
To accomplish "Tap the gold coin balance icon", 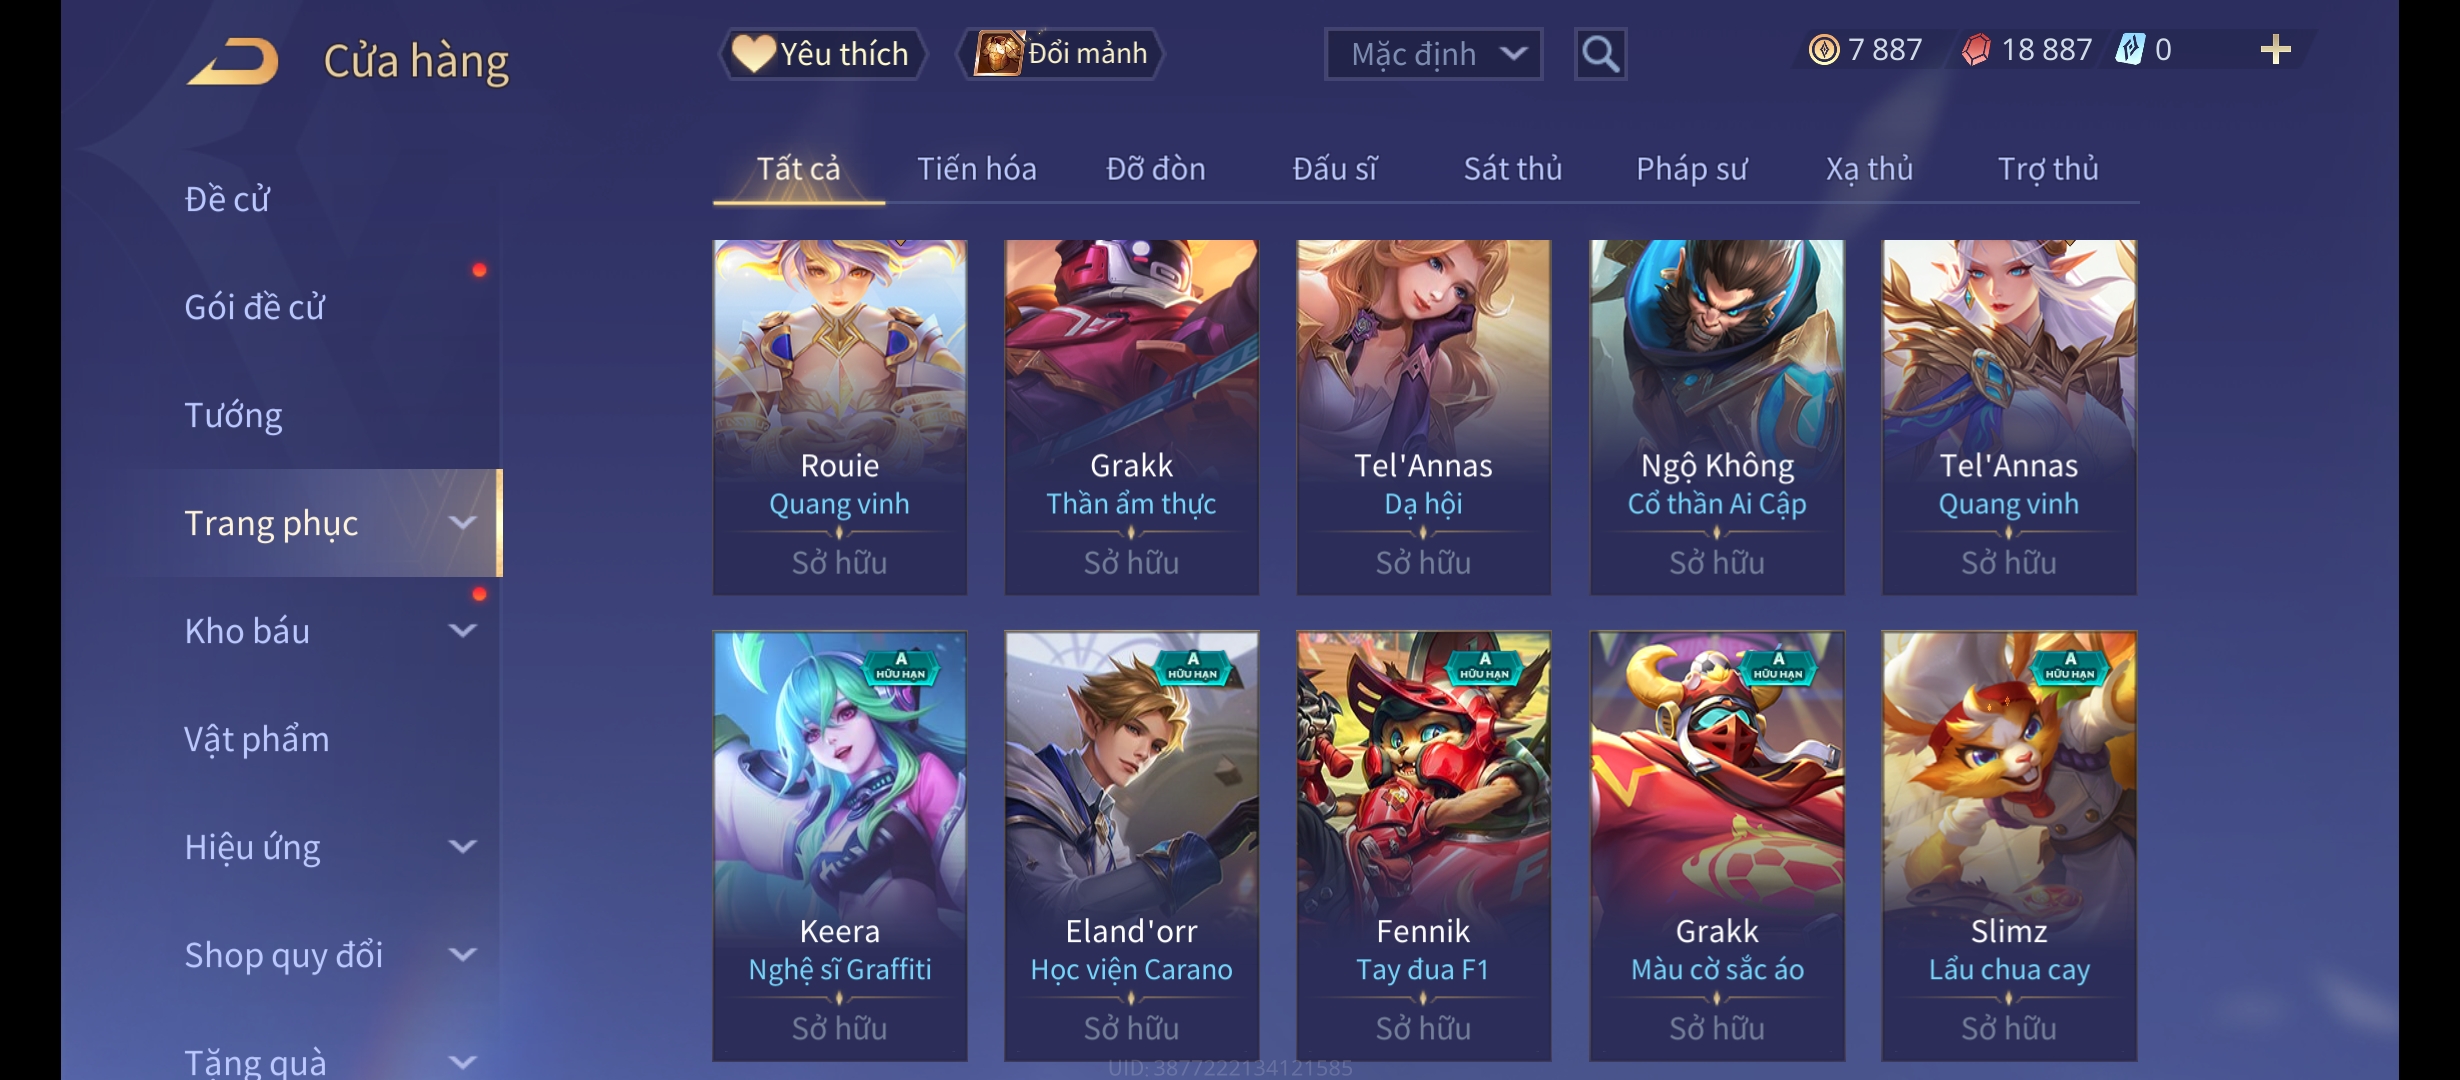I will [x=1824, y=50].
